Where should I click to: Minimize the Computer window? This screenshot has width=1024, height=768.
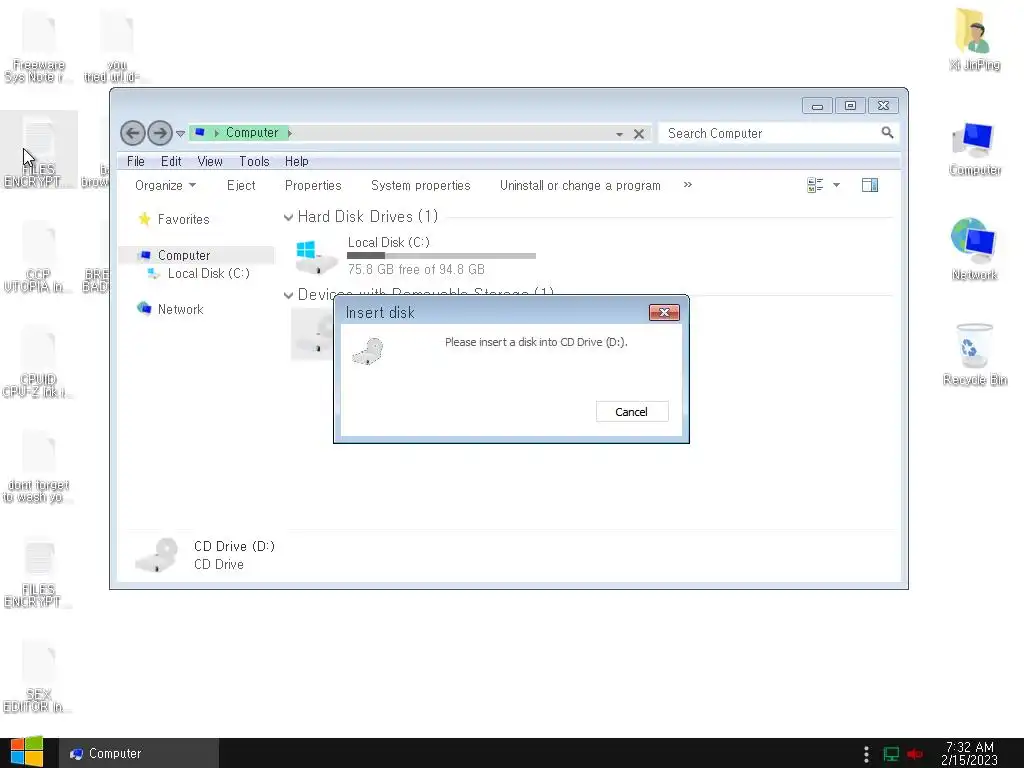817,106
